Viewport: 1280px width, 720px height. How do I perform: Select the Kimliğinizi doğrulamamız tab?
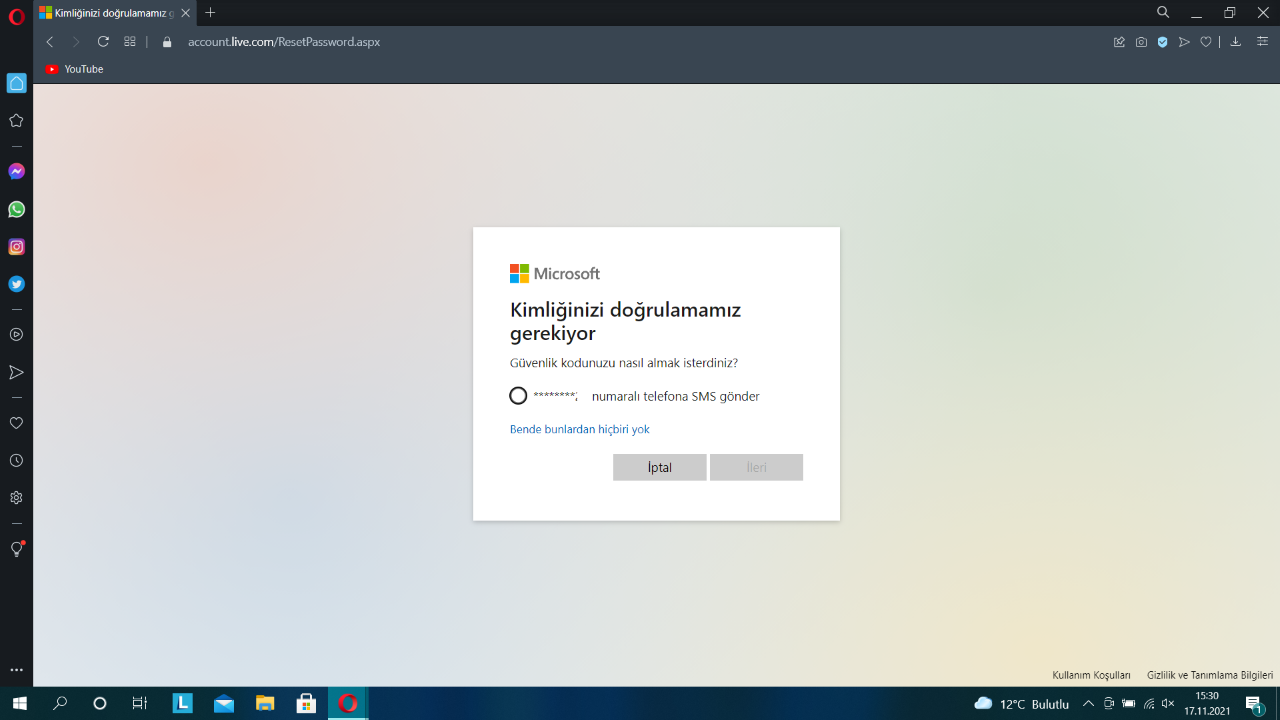(106, 13)
